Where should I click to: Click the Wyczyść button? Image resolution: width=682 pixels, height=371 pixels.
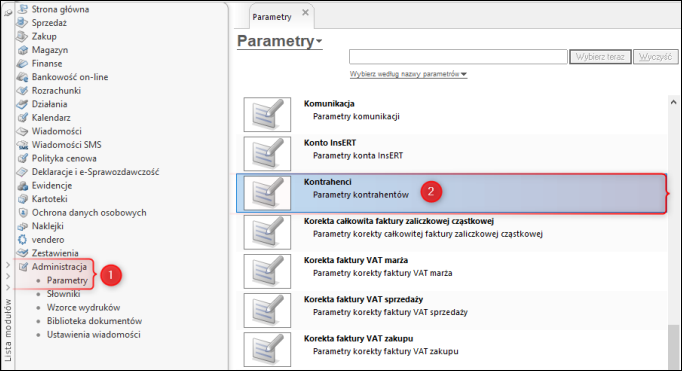(655, 57)
